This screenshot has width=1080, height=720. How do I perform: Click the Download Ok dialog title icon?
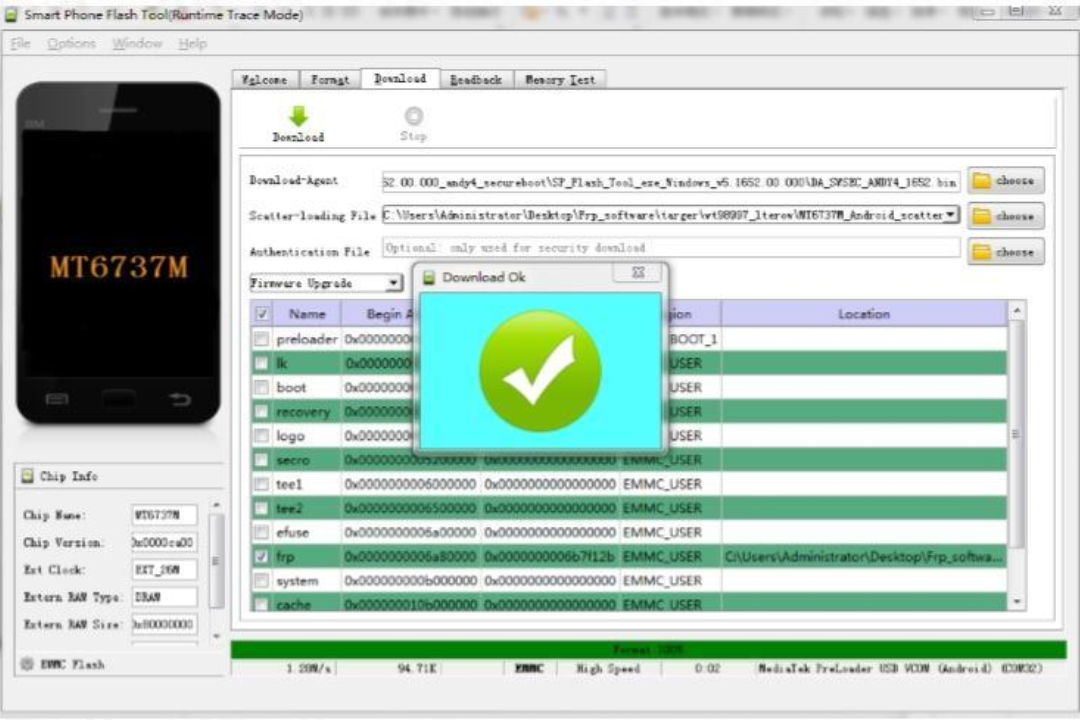click(428, 277)
